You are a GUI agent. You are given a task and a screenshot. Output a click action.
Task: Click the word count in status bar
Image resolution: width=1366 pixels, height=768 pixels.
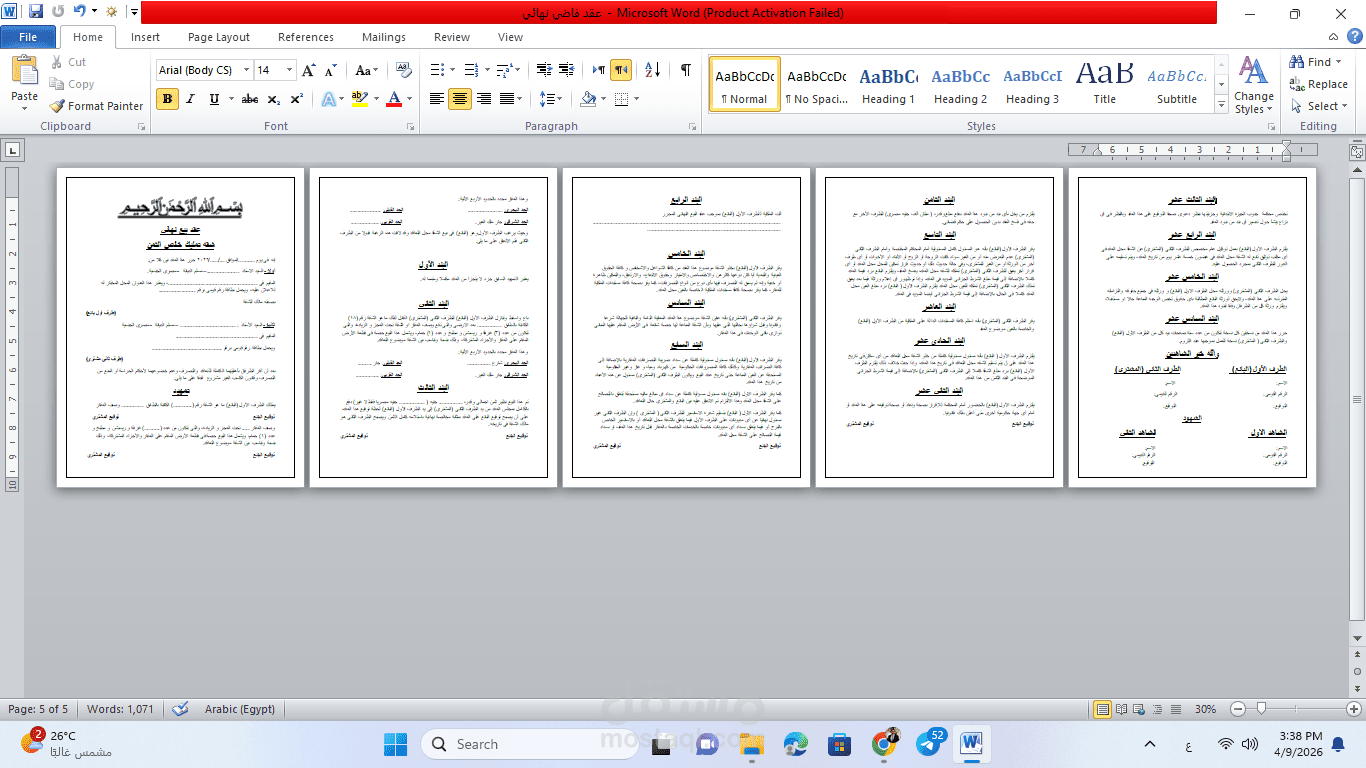point(120,709)
